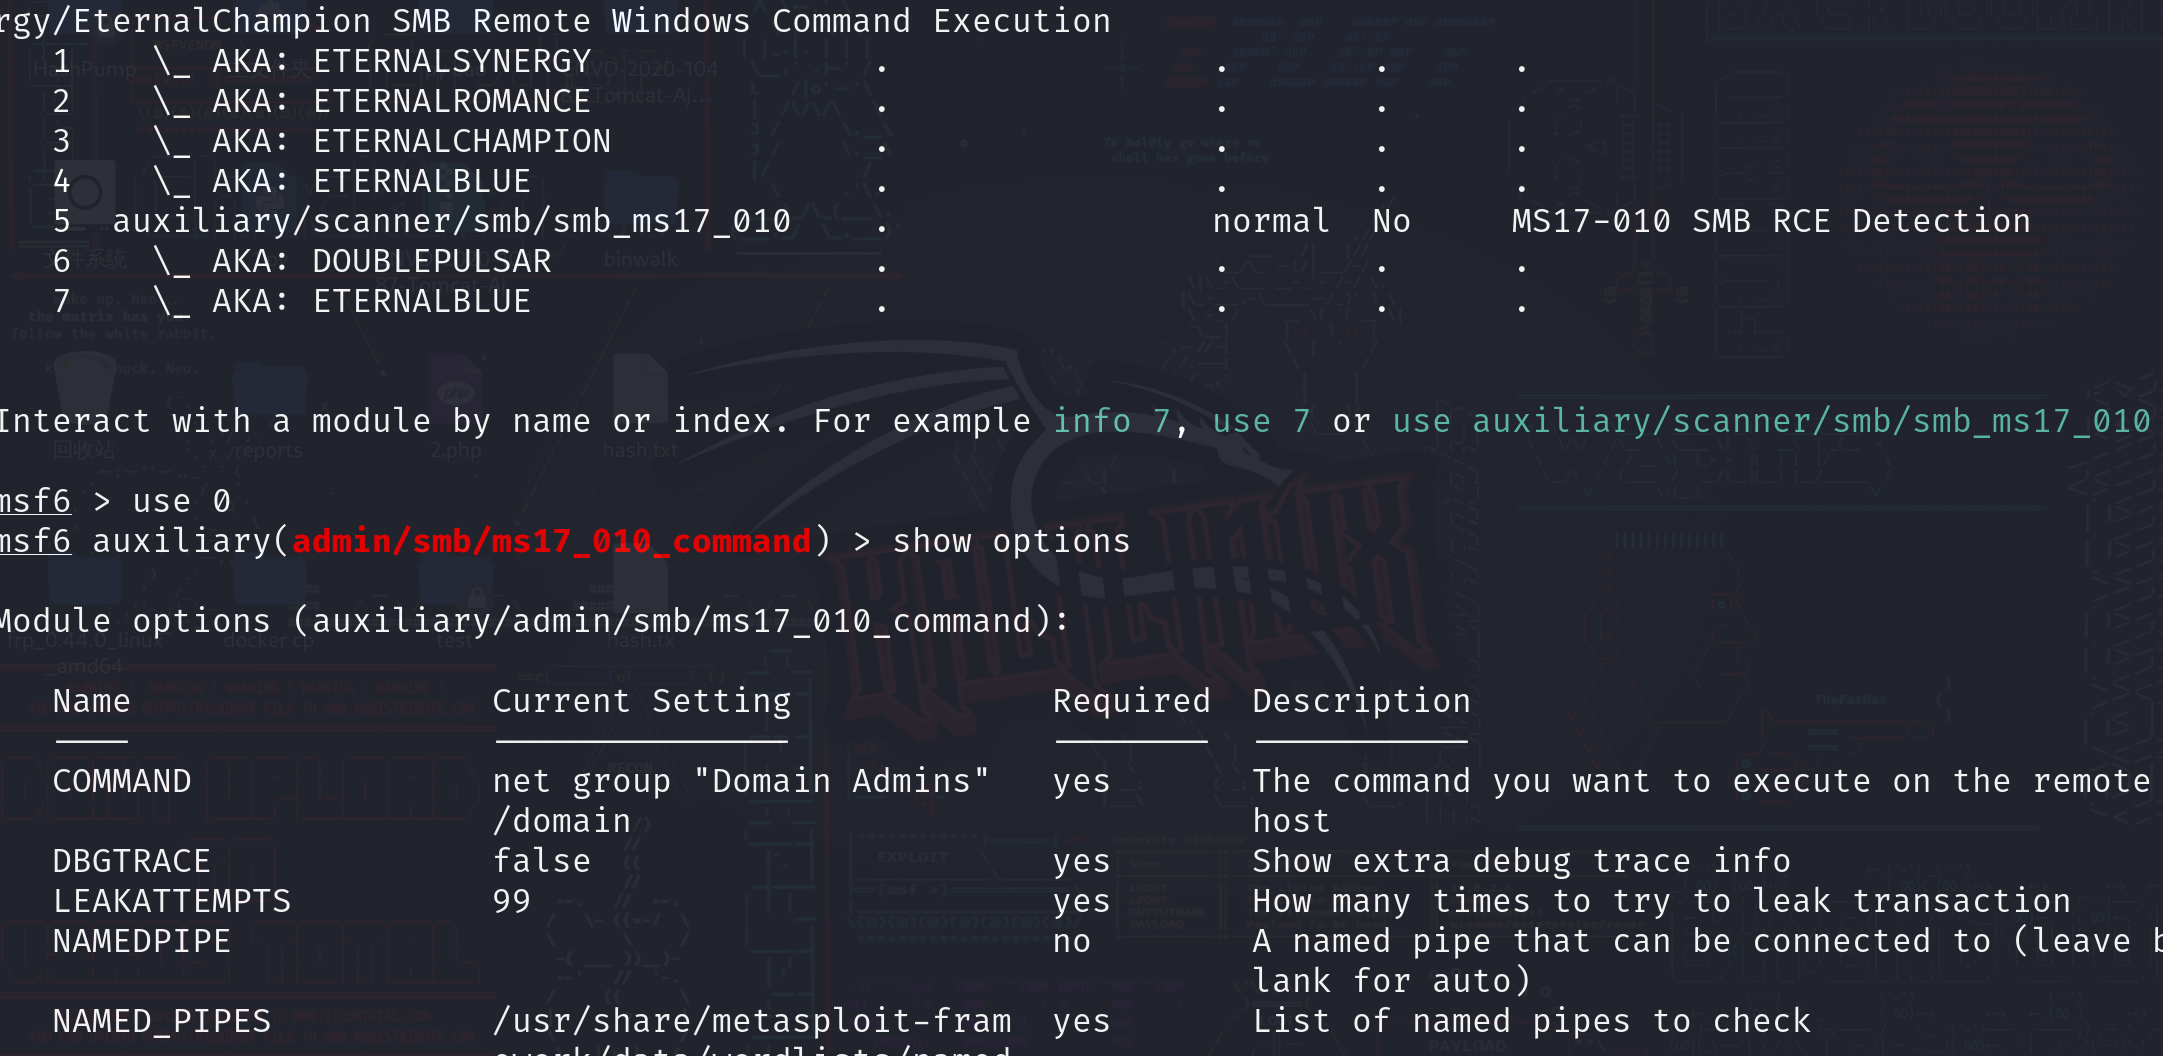Click the "normal" rank value in row 5
This screenshot has width=2163, height=1056.
tap(1271, 222)
